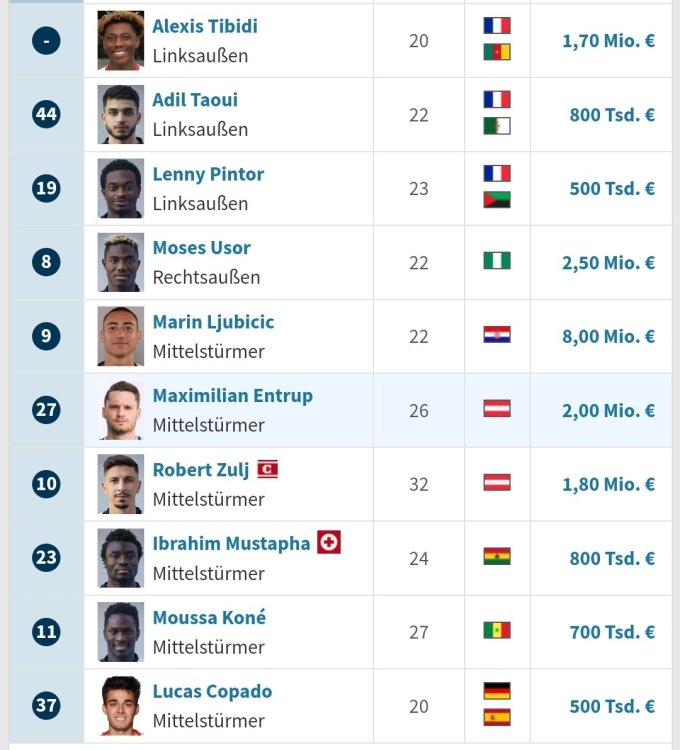Open Maximilian Entrup's player name link
The image size is (680, 750).
232,396
